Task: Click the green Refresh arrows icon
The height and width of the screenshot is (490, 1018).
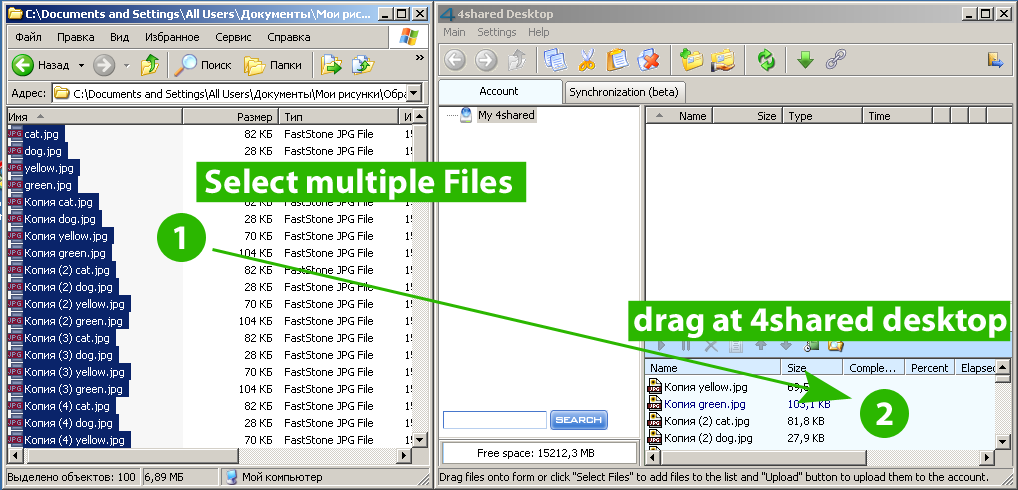Action: coord(767,61)
